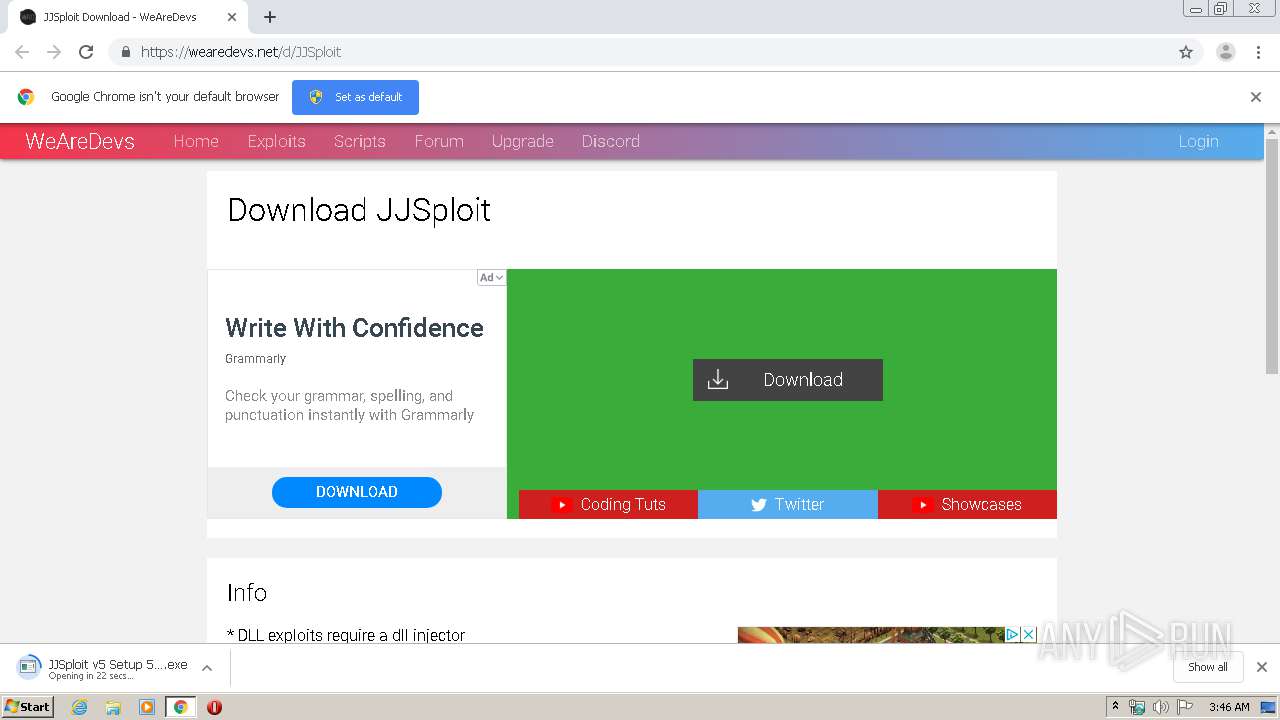Close the downloads shelf
The height and width of the screenshot is (720, 1280).
(x=1262, y=667)
